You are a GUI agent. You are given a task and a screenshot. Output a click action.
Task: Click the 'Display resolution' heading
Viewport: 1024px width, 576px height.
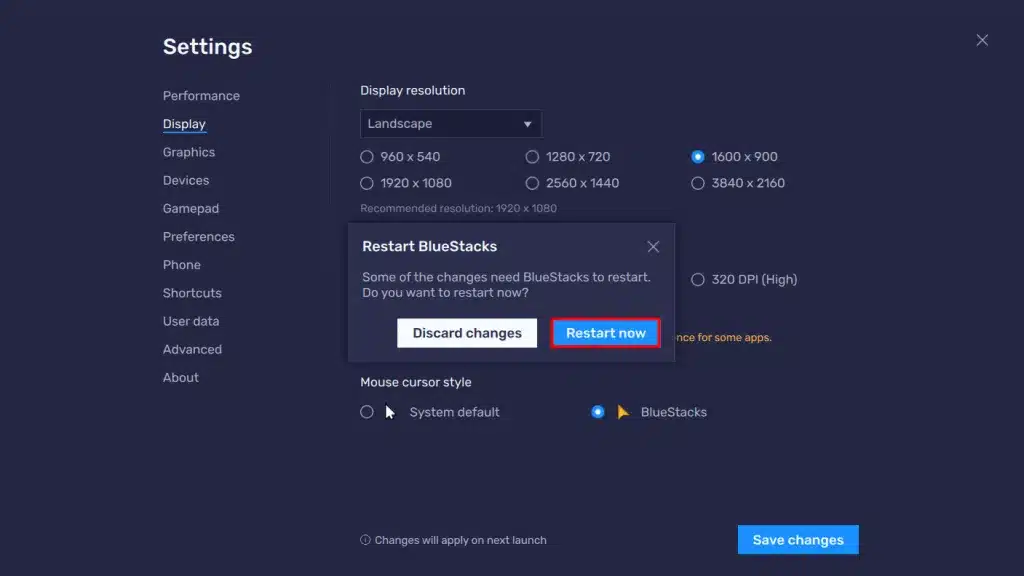pyautogui.click(x=413, y=91)
